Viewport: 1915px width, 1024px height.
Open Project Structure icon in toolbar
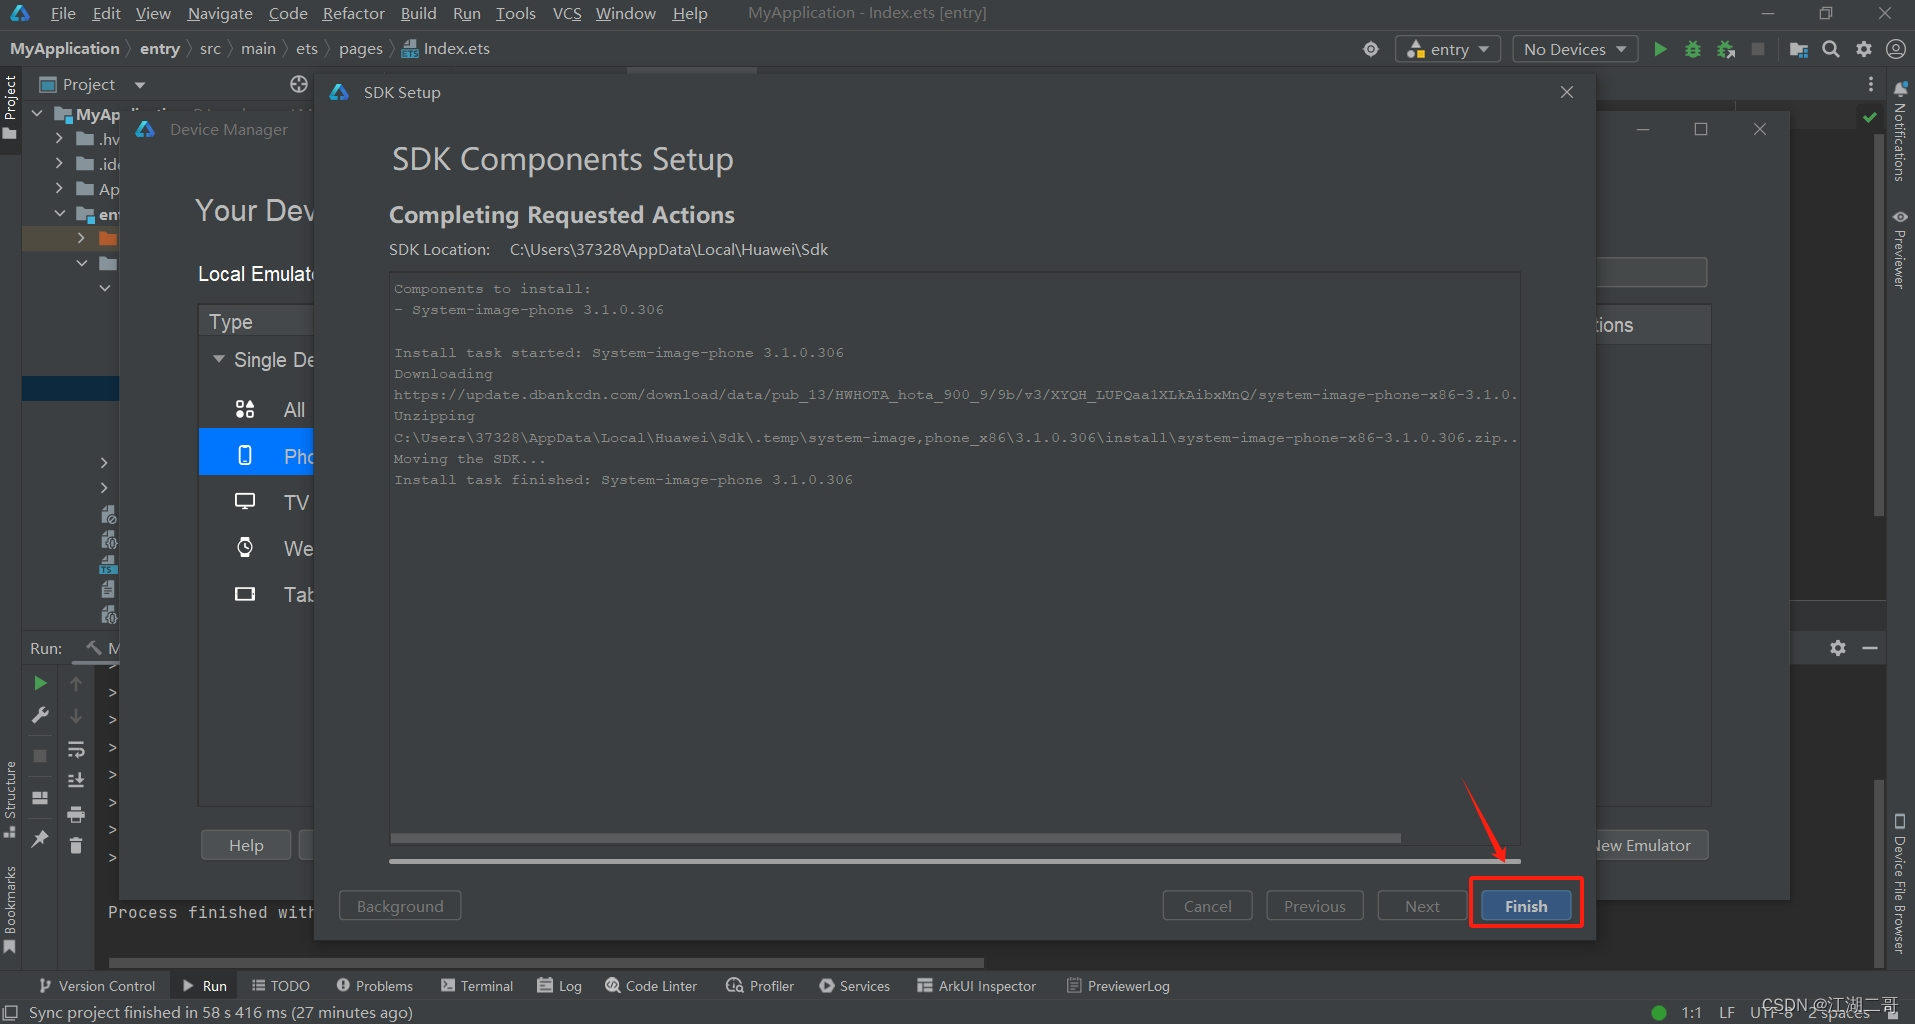[x=1798, y=49]
